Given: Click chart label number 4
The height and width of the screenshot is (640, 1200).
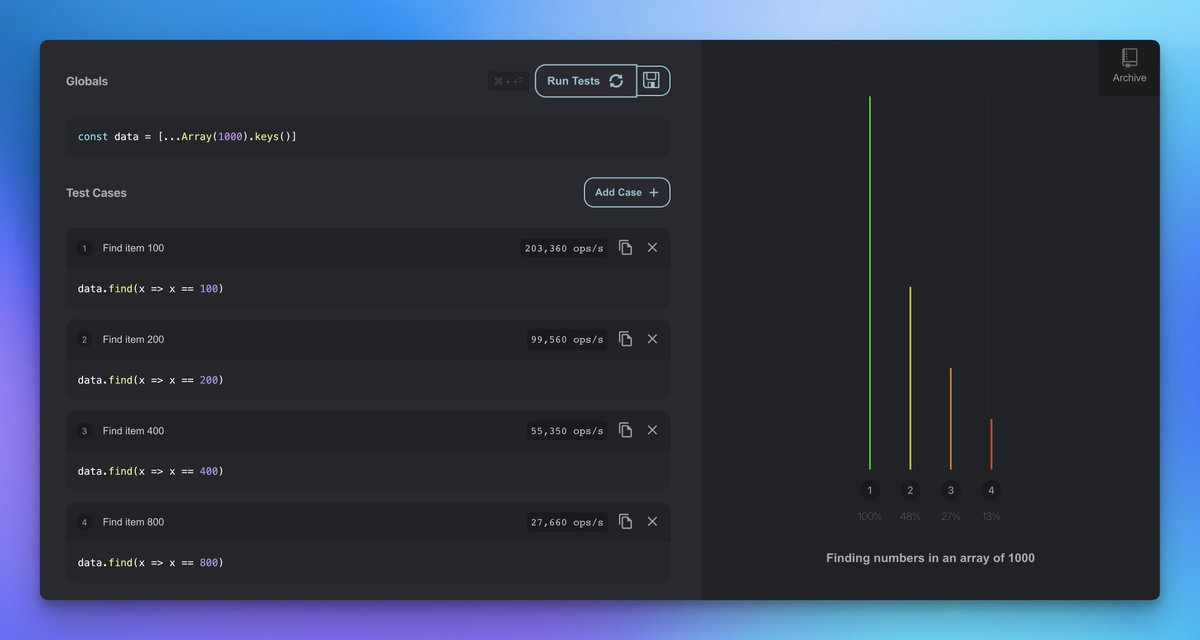Looking at the screenshot, I should tap(991, 490).
